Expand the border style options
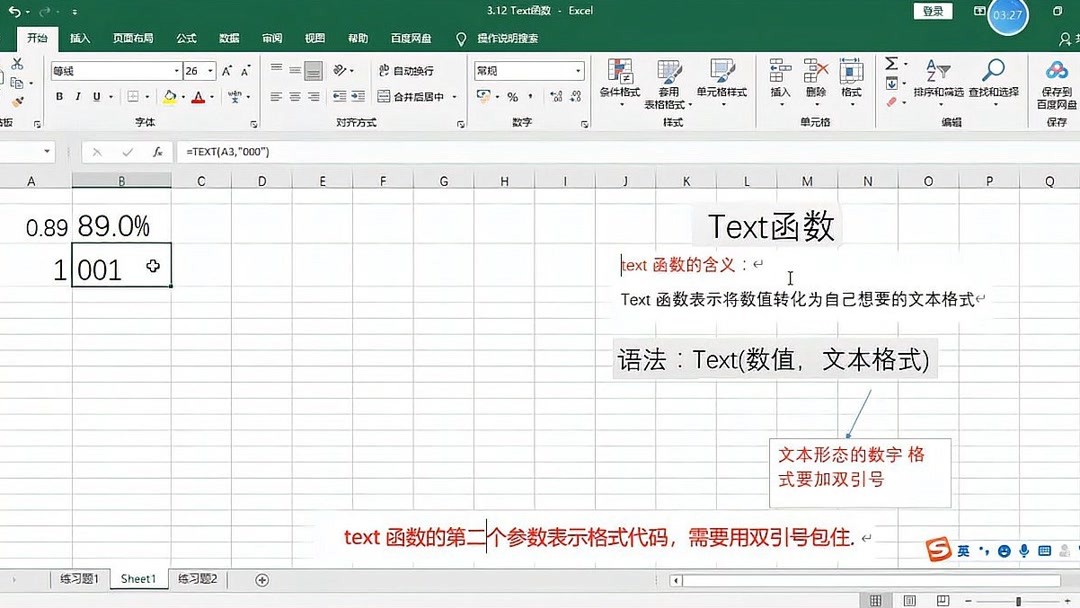The height and width of the screenshot is (608, 1080). [148, 96]
